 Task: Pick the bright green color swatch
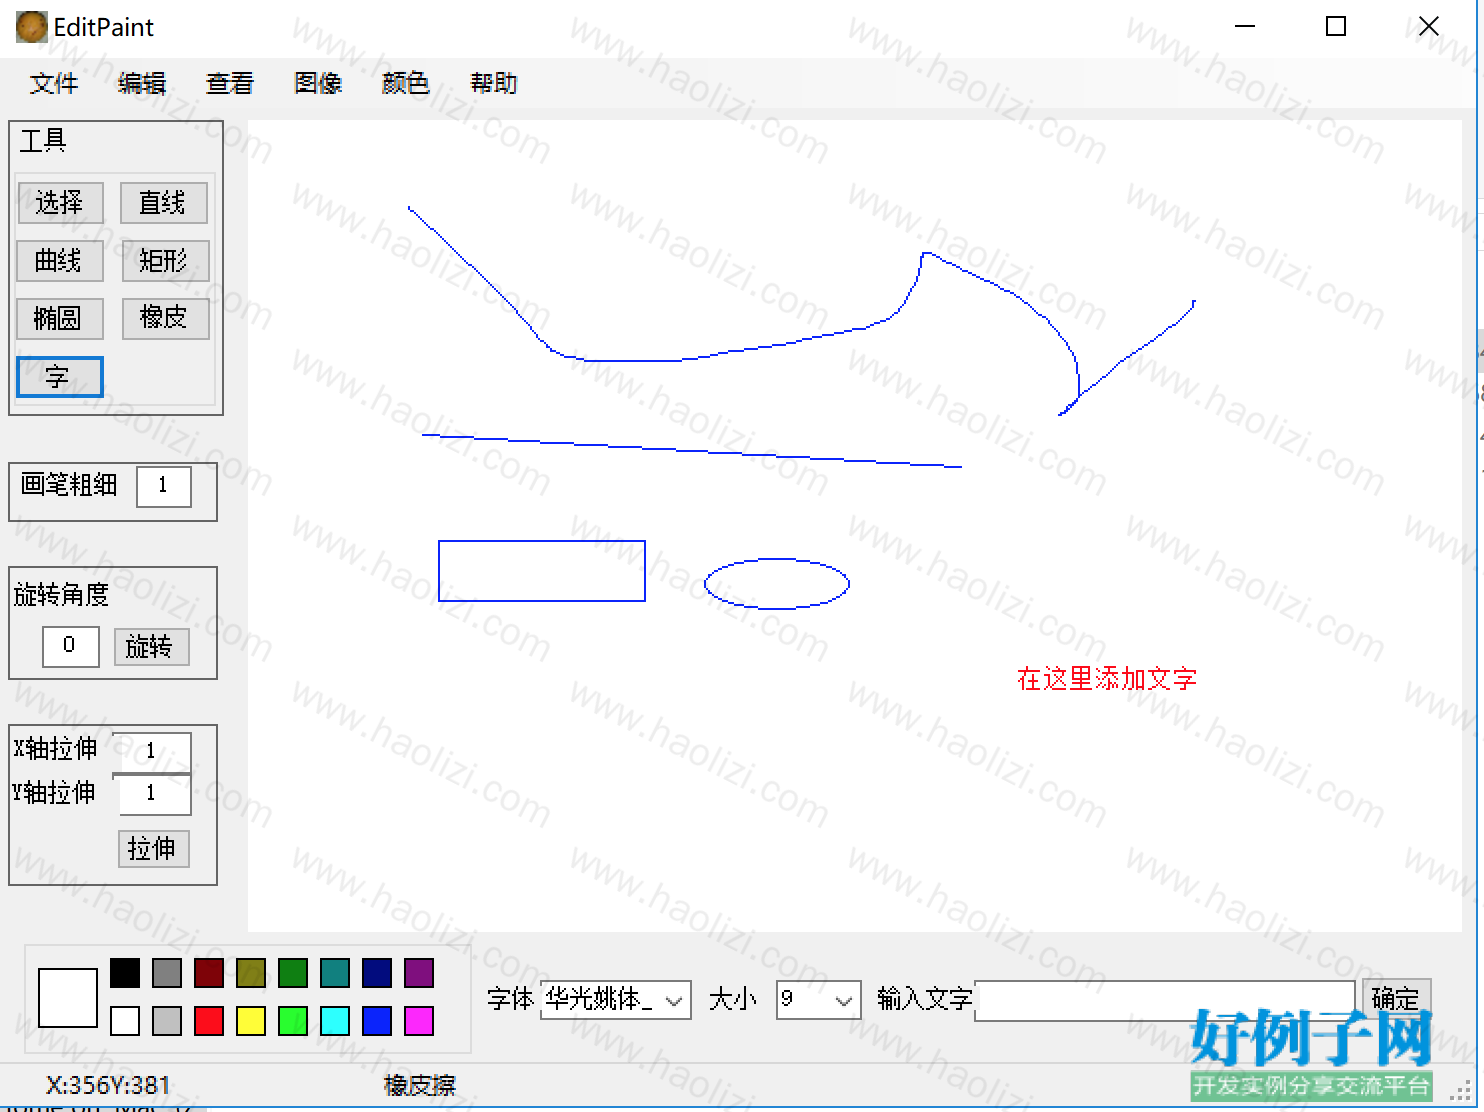(x=293, y=1021)
